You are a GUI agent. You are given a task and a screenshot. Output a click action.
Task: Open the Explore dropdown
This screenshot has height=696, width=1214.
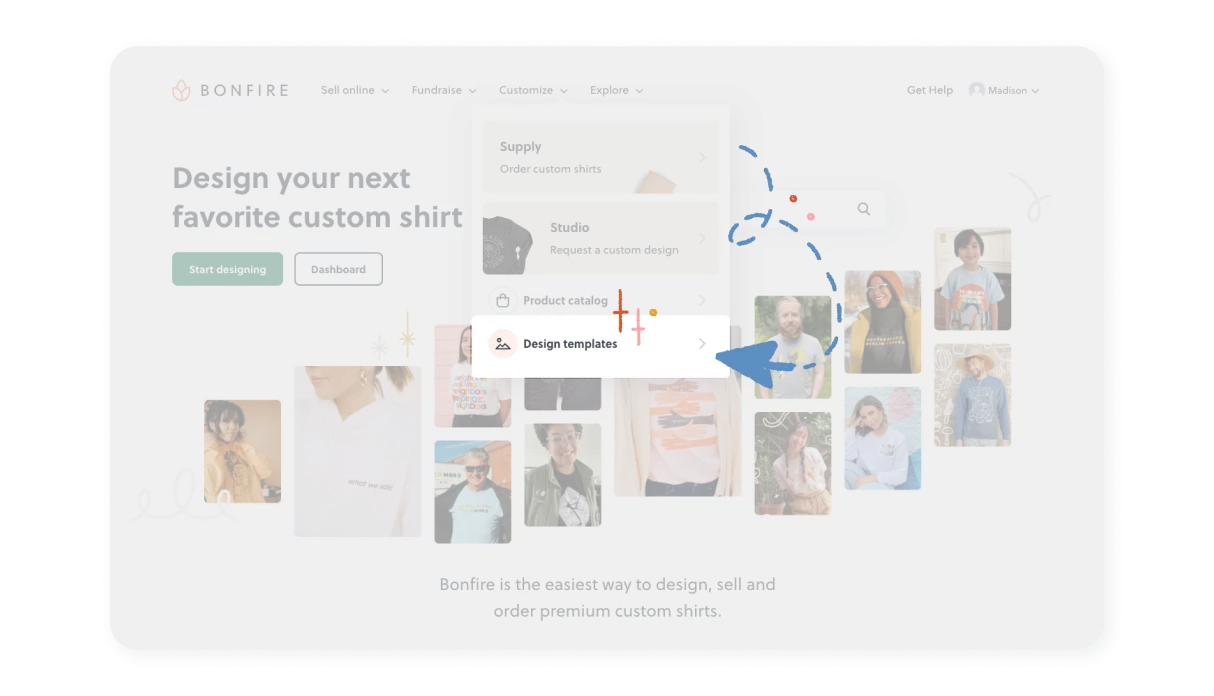(616, 90)
